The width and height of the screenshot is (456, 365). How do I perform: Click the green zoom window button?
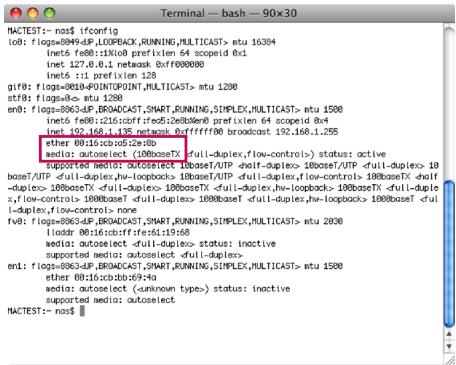(50, 13)
